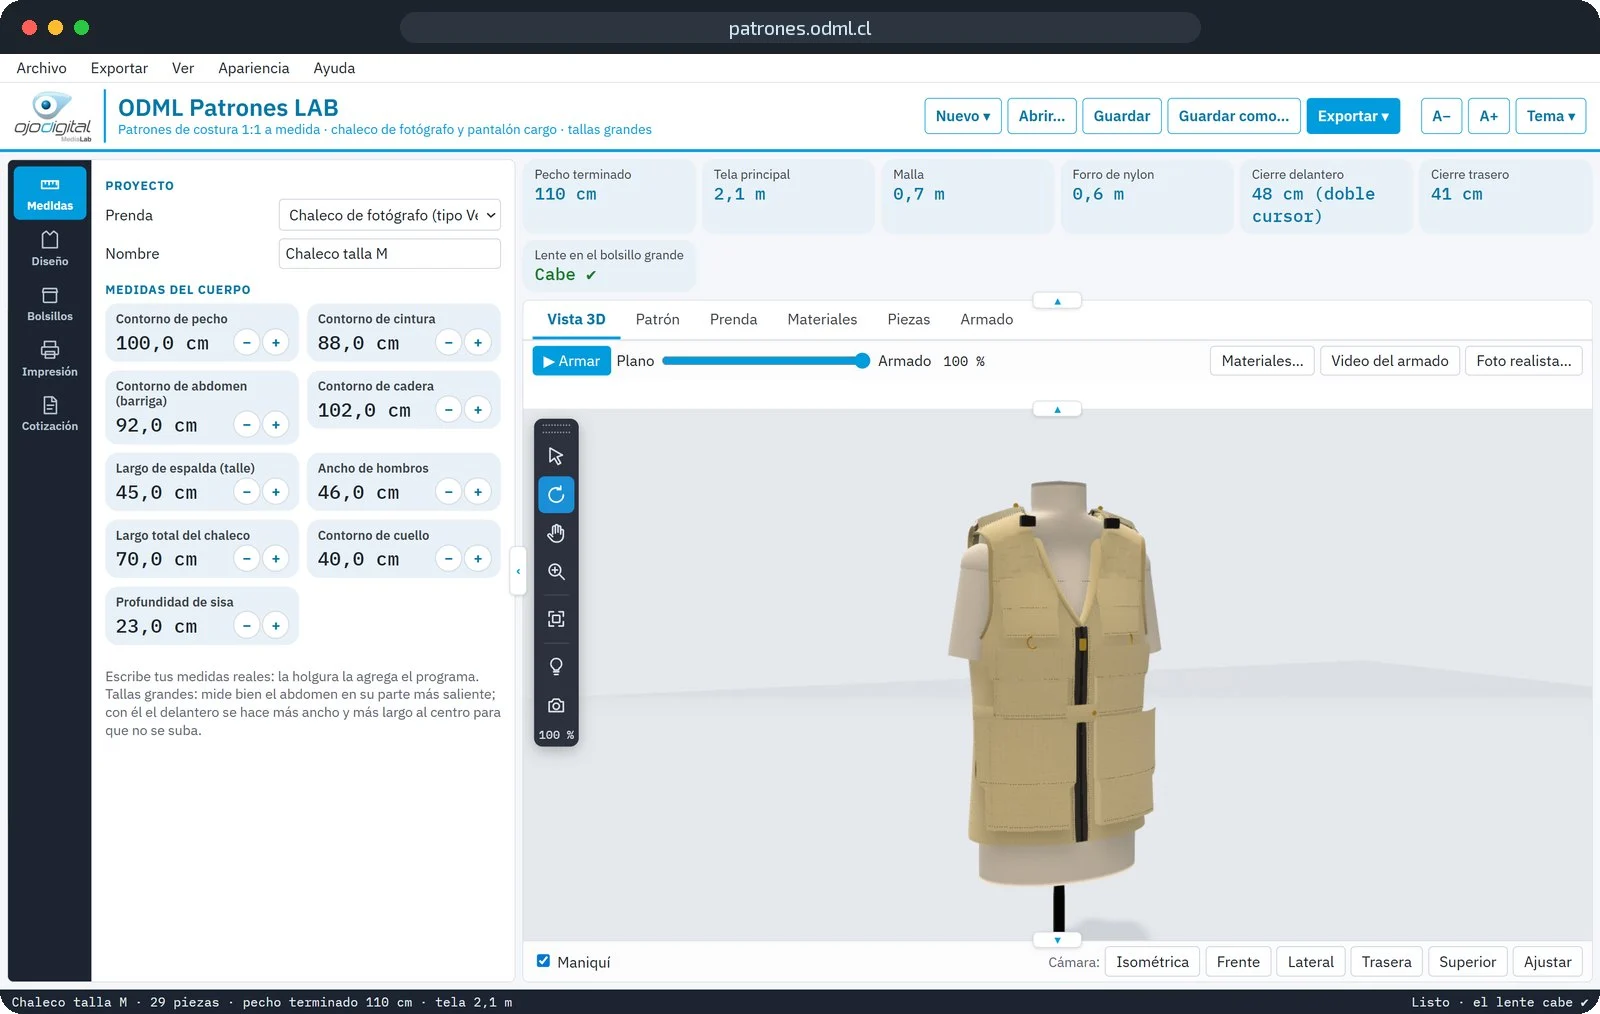Open the Cotización sidebar panel
The image size is (1600, 1014).
[50, 414]
